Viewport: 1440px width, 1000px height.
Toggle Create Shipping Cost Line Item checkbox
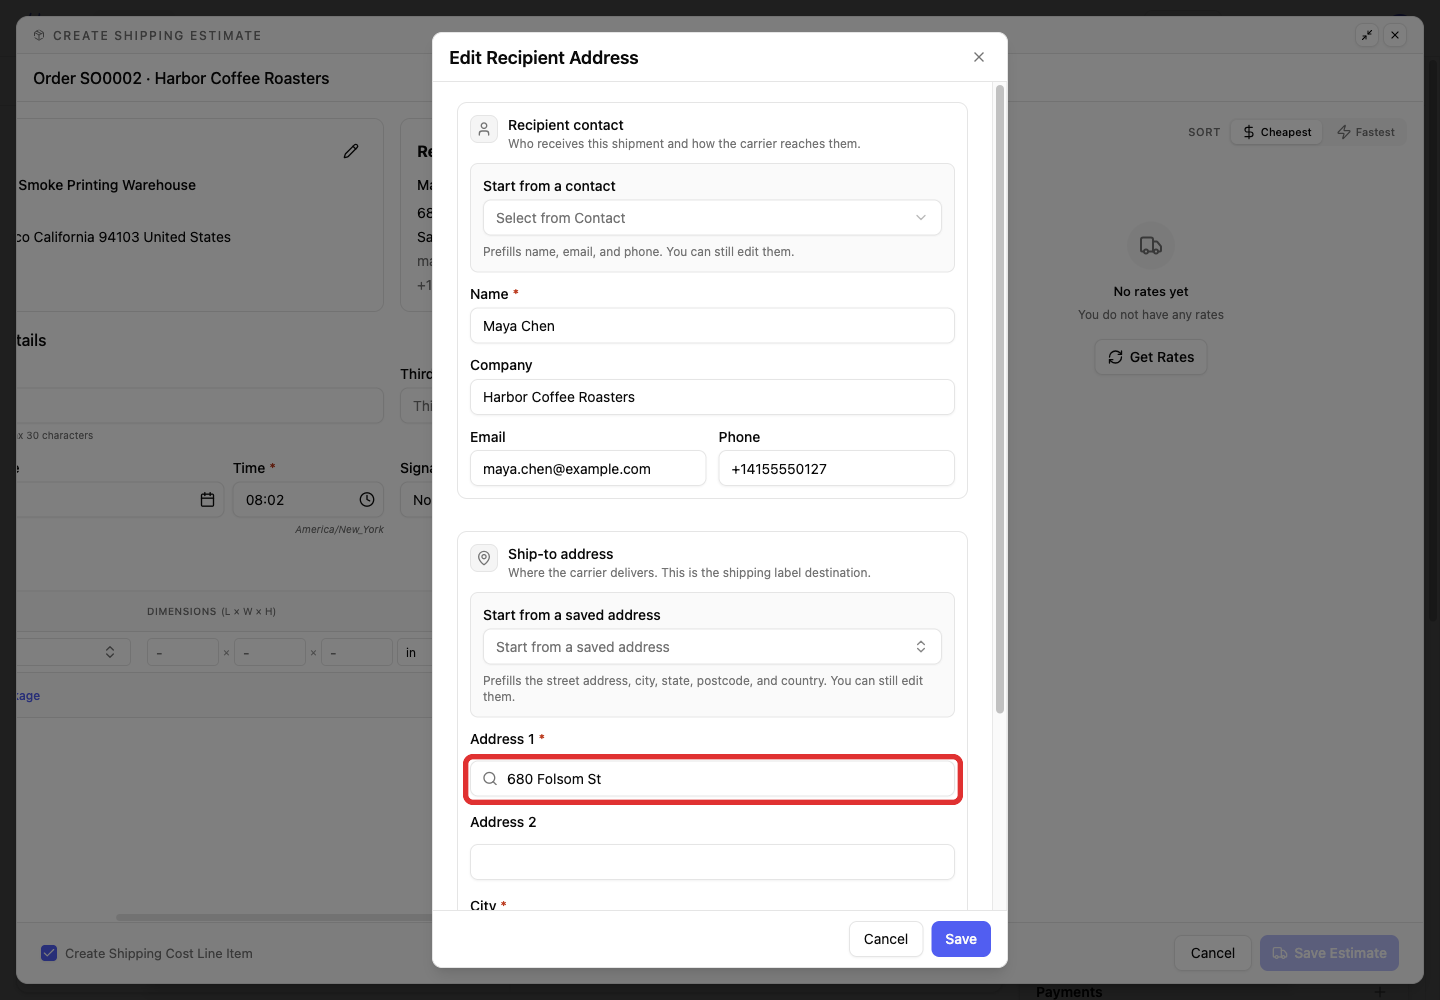coord(49,953)
